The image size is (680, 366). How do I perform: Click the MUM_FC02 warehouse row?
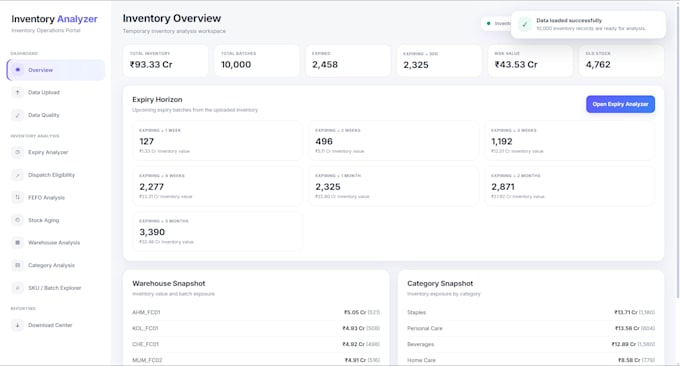click(x=256, y=360)
